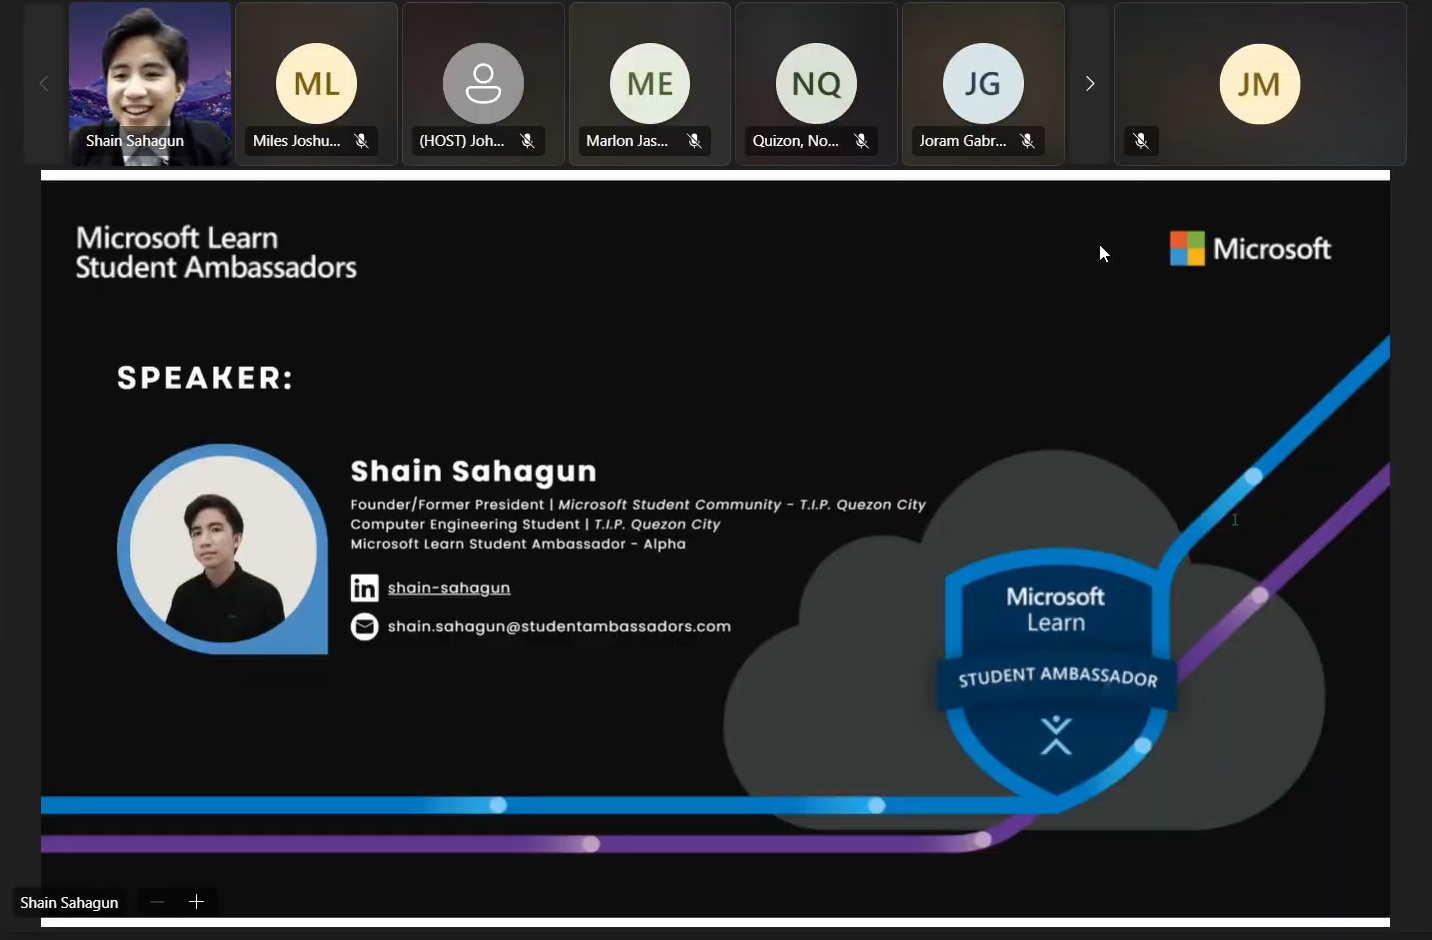Screen dimensions: 1432x940
Task: Show next participants with right chevron
Action: [1090, 84]
